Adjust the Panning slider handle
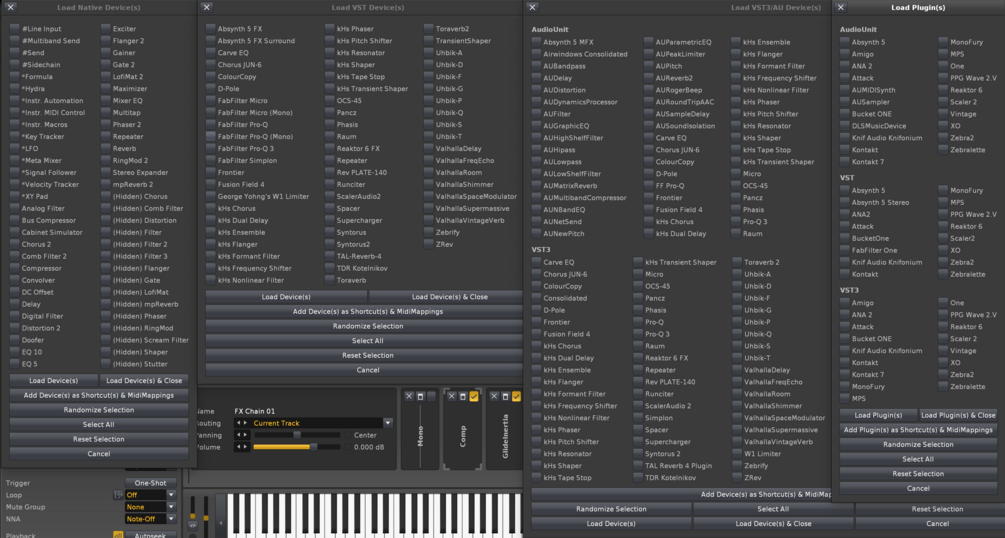 297,435
